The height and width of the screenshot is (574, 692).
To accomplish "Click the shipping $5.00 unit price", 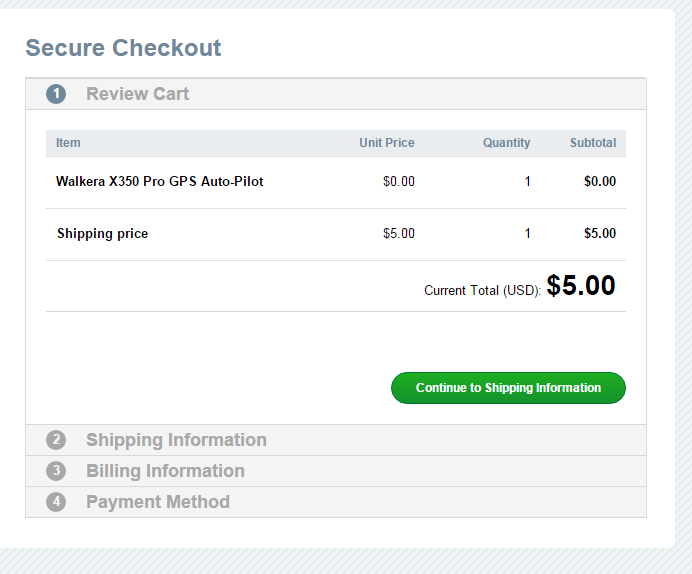I will click(x=399, y=234).
